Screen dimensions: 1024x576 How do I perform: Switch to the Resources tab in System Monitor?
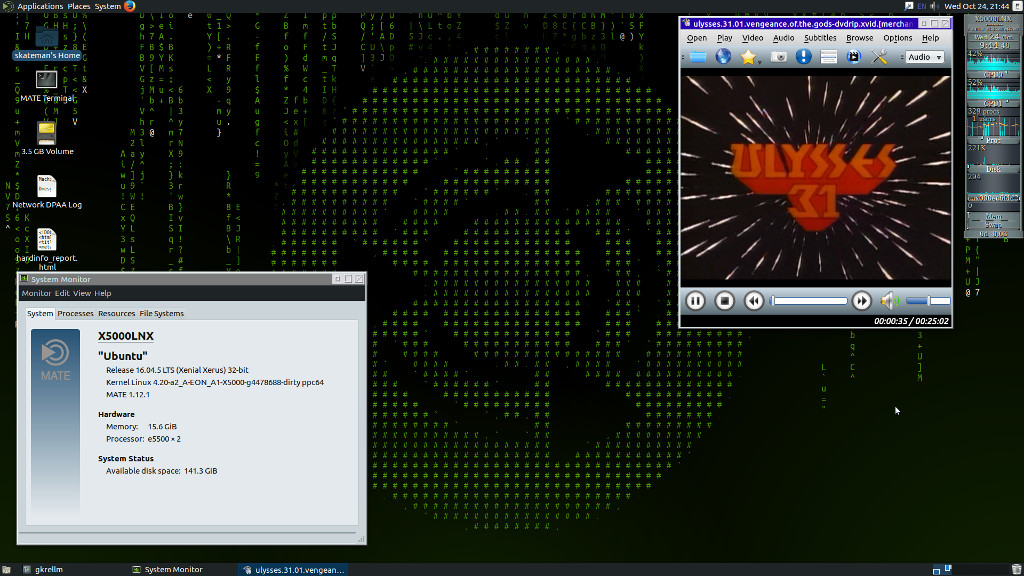click(116, 313)
